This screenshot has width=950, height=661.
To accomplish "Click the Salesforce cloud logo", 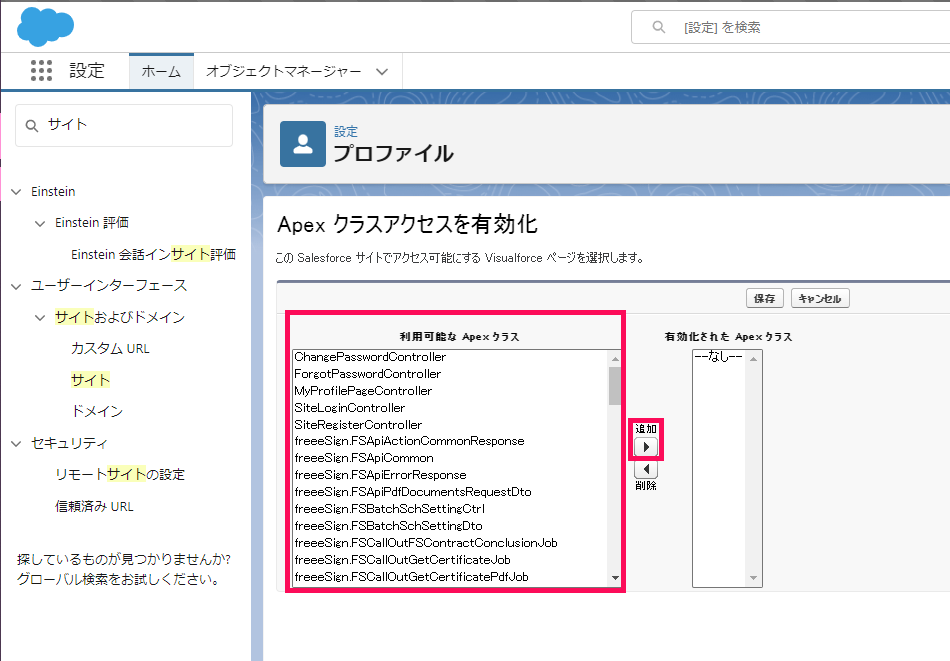I will click(45, 27).
